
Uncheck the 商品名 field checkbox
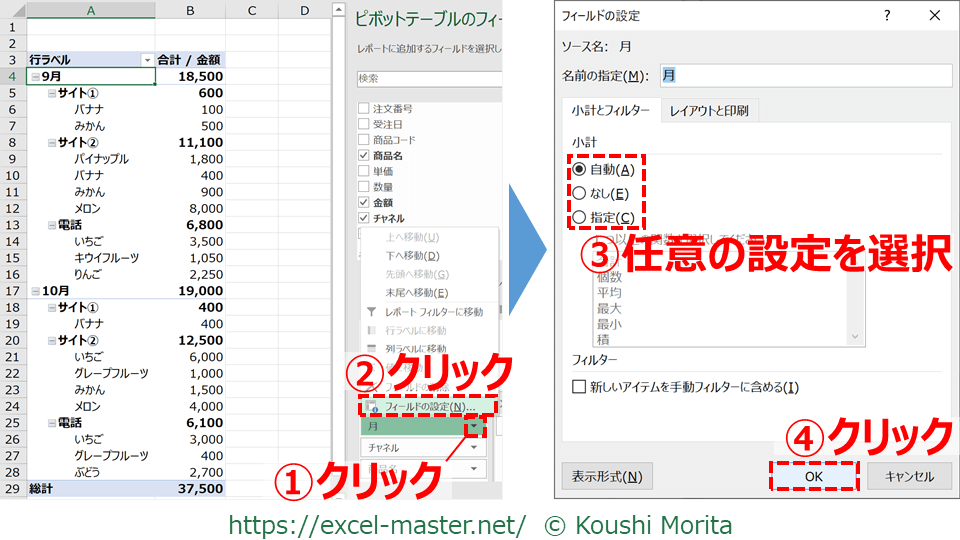point(364,156)
